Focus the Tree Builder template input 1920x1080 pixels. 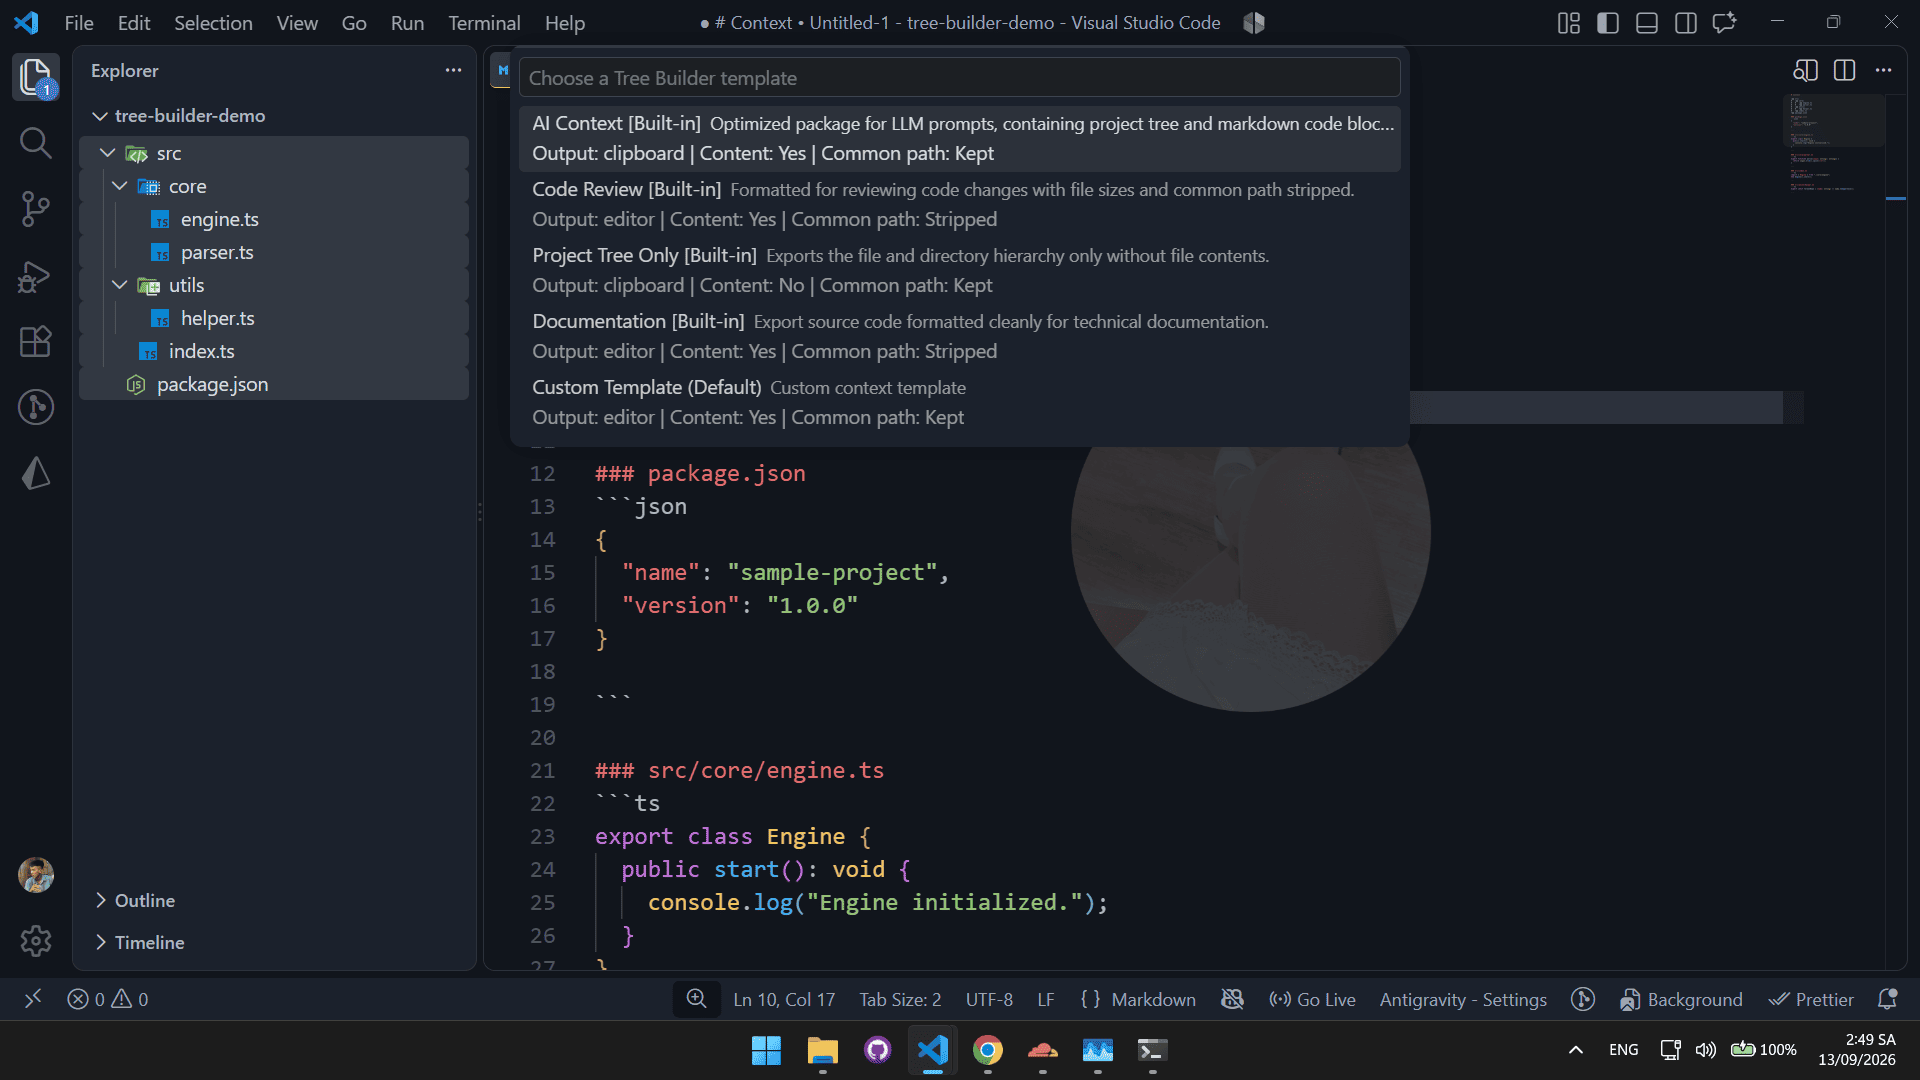click(959, 78)
